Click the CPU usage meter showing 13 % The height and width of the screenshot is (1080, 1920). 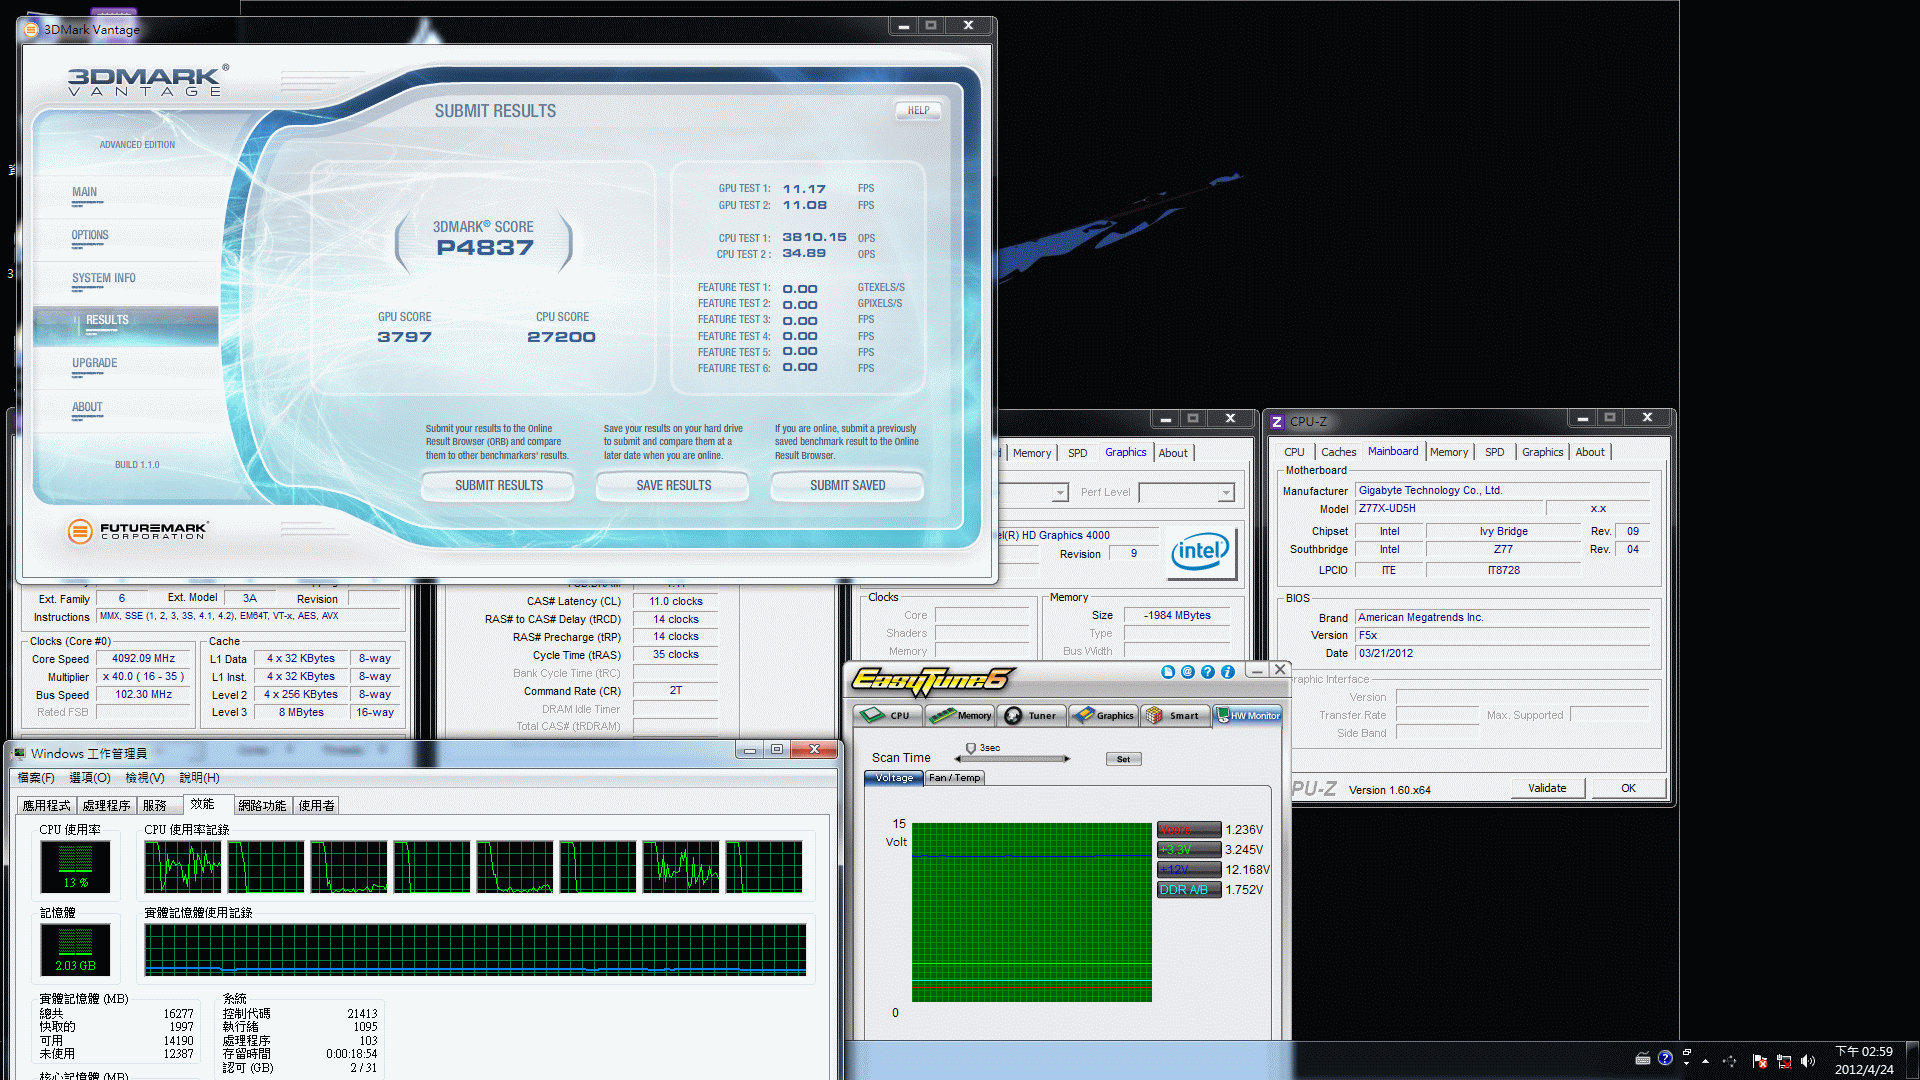tap(75, 867)
